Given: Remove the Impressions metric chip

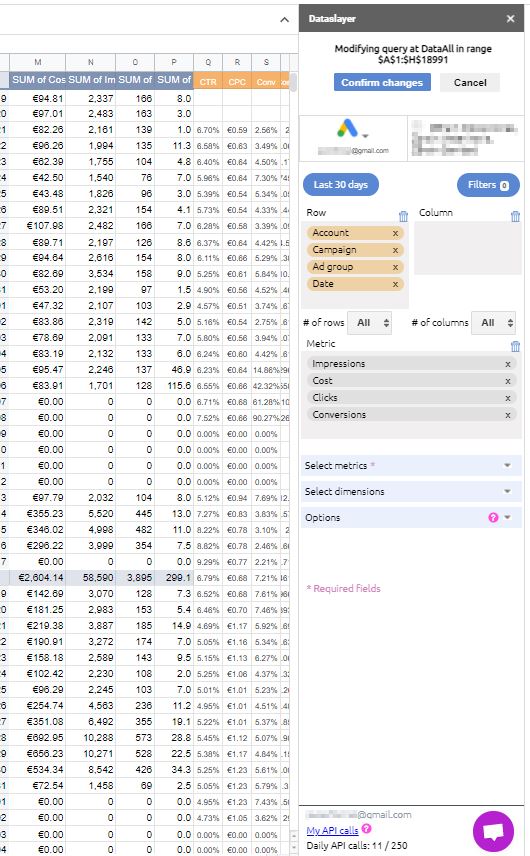Looking at the screenshot, I should [x=508, y=364].
